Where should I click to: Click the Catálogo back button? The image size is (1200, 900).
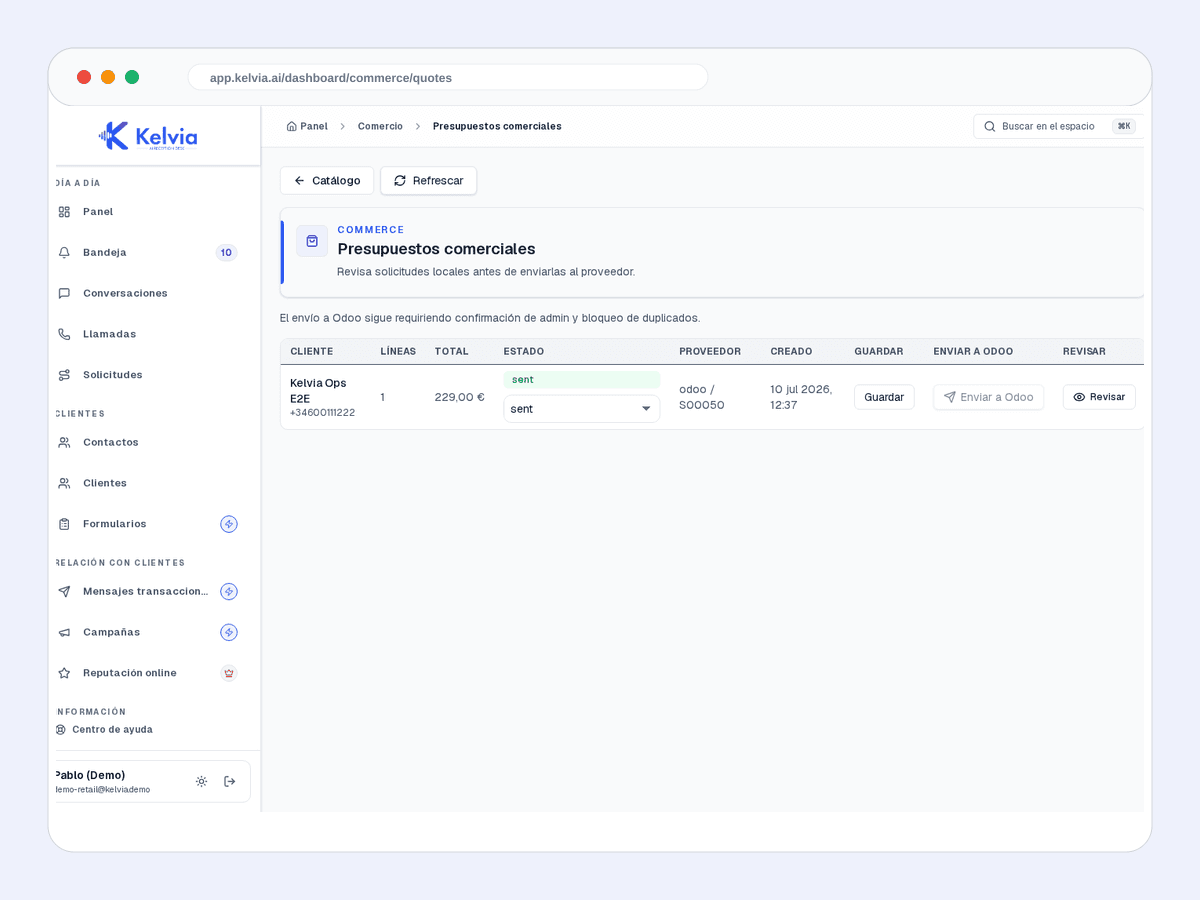(x=327, y=181)
